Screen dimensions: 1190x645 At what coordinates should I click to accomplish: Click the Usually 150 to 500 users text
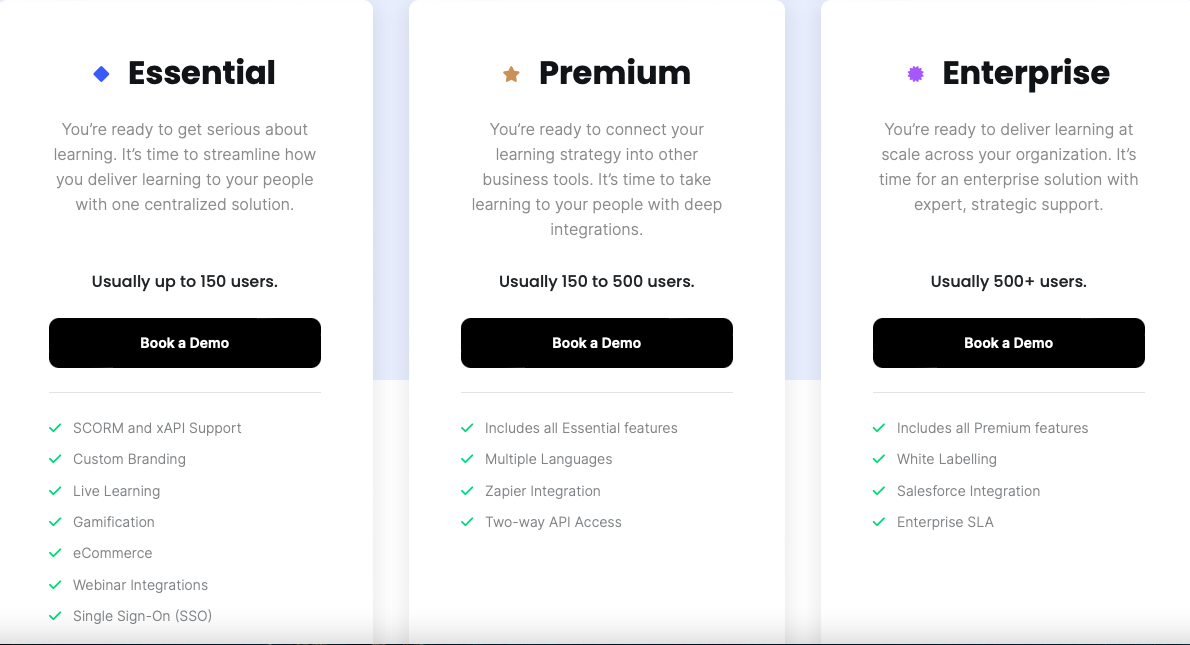click(597, 282)
